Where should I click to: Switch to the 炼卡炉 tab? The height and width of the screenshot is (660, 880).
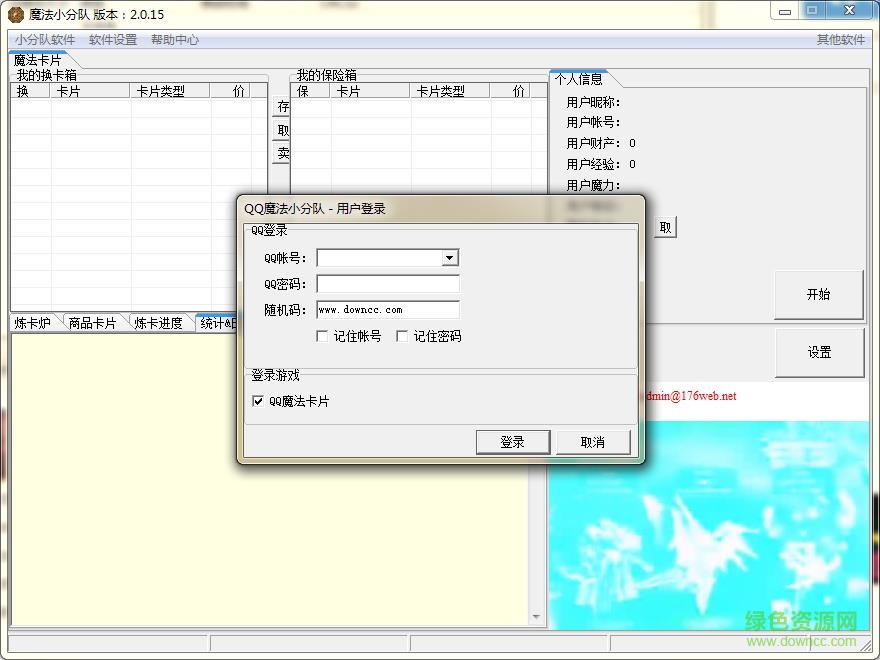coord(34,323)
